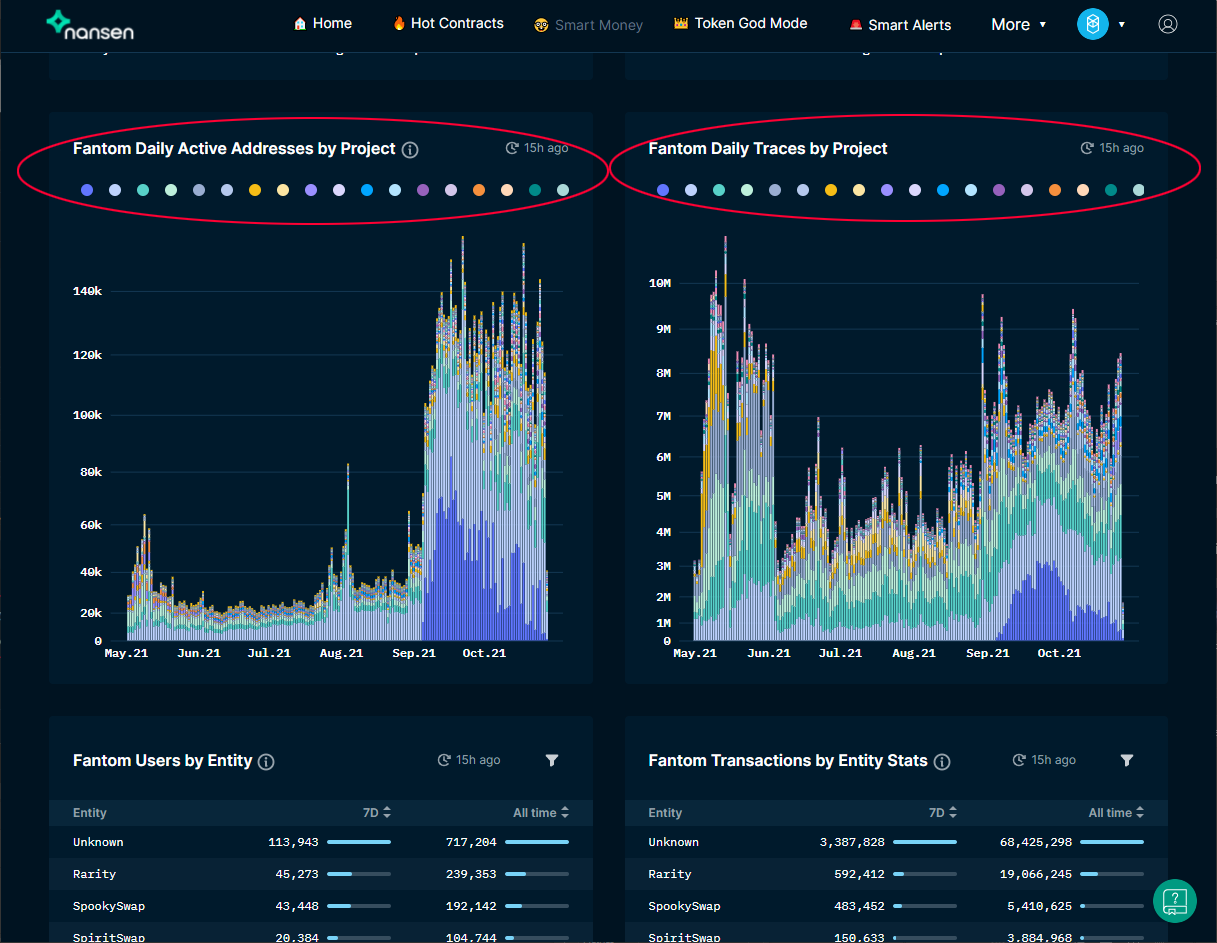Click the info icon beside Fantom Transactions by Entity Stats

(x=941, y=760)
